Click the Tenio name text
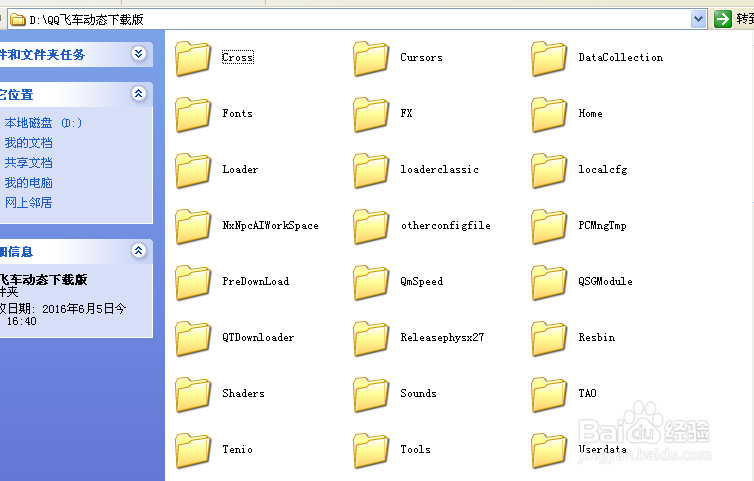Screen dimensions: 754x481 (238, 449)
